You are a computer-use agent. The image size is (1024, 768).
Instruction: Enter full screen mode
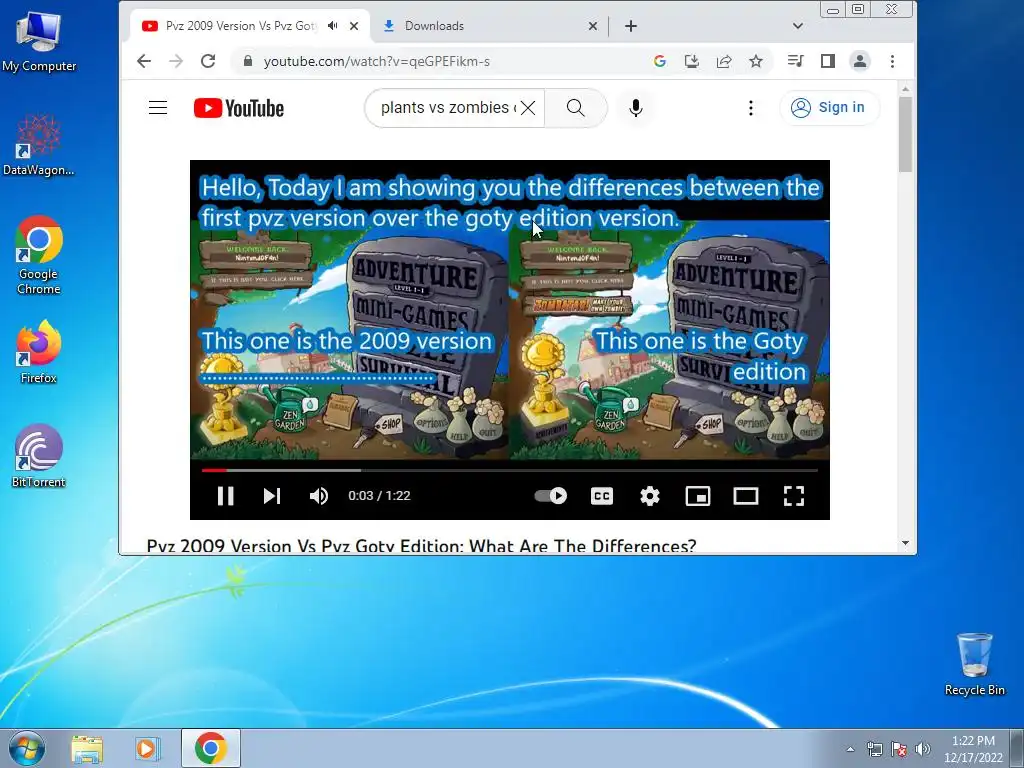pos(793,496)
